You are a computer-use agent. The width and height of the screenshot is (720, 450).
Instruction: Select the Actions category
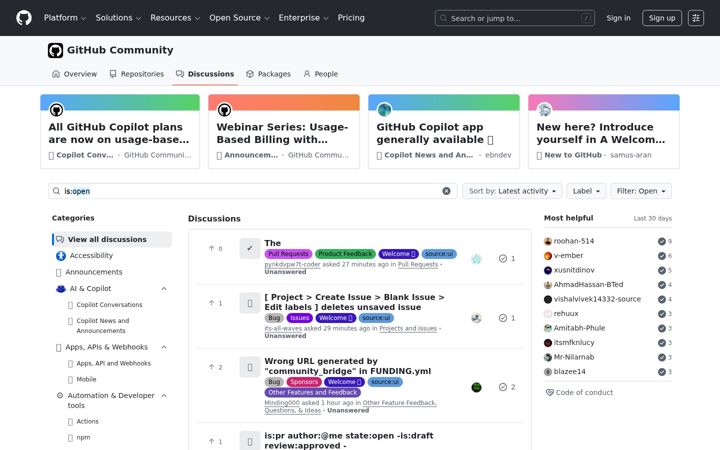pos(87,422)
